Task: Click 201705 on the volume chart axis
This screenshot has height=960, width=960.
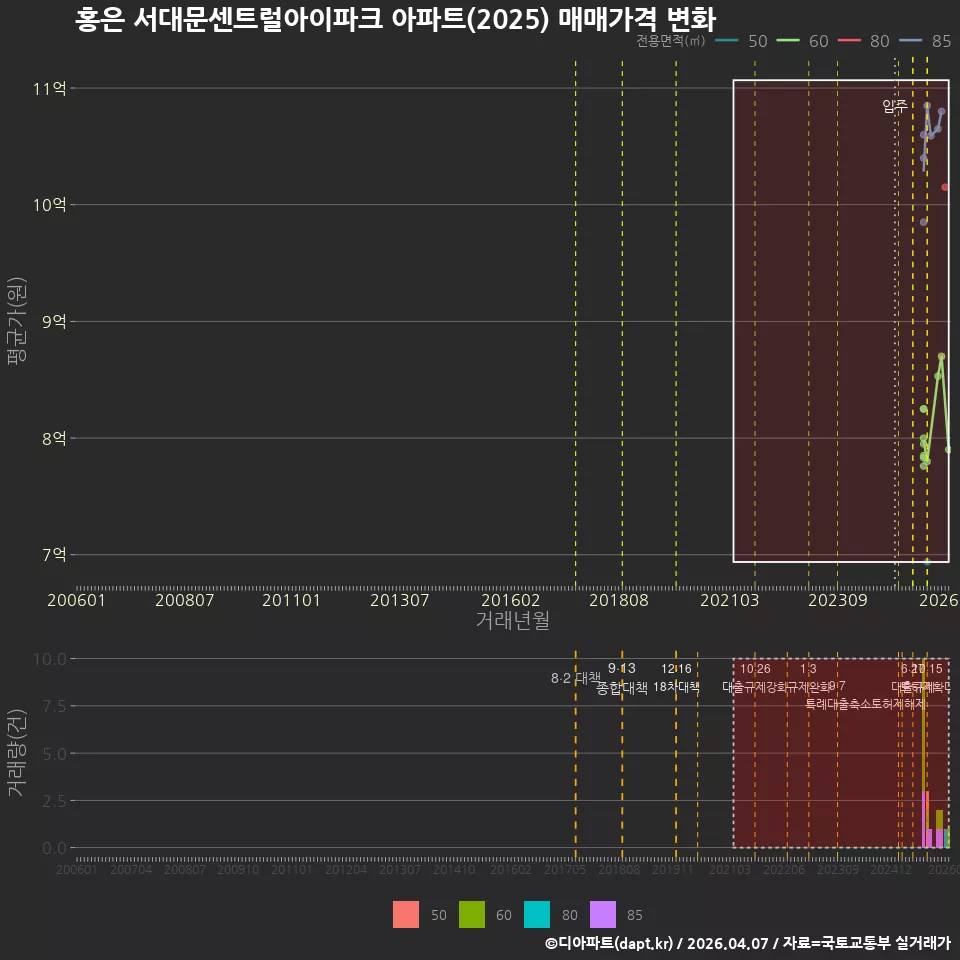Action: click(564, 869)
